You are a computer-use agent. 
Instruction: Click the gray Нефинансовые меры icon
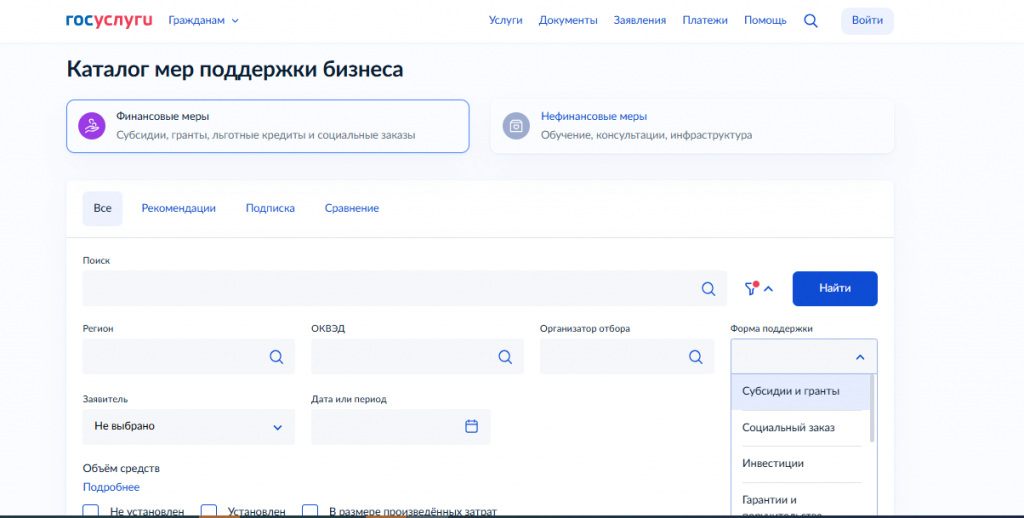pos(516,126)
